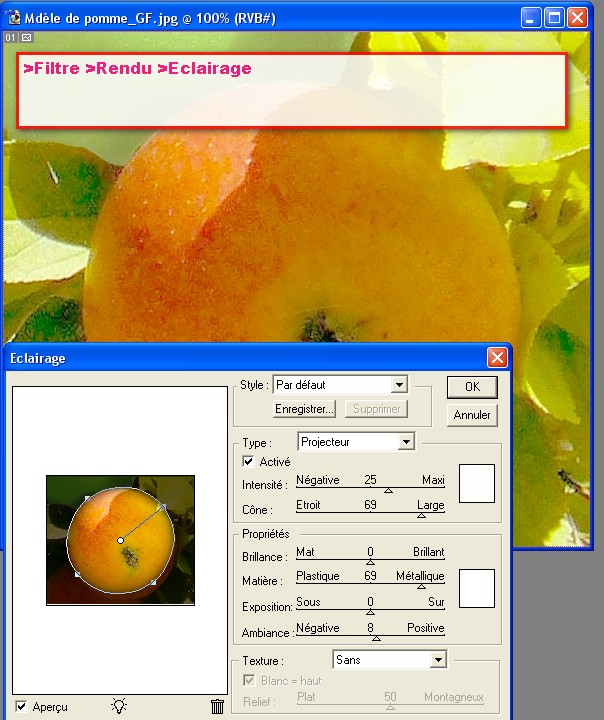Click the Matière slider handle
This screenshot has height=720, width=604.
pos(421,586)
